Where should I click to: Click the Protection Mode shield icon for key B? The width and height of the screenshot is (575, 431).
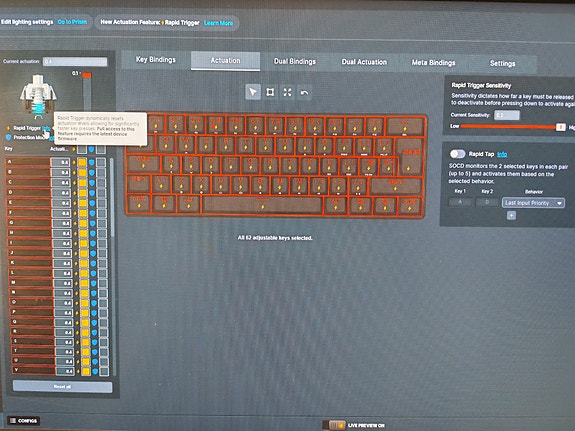click(x=92, y=172)
